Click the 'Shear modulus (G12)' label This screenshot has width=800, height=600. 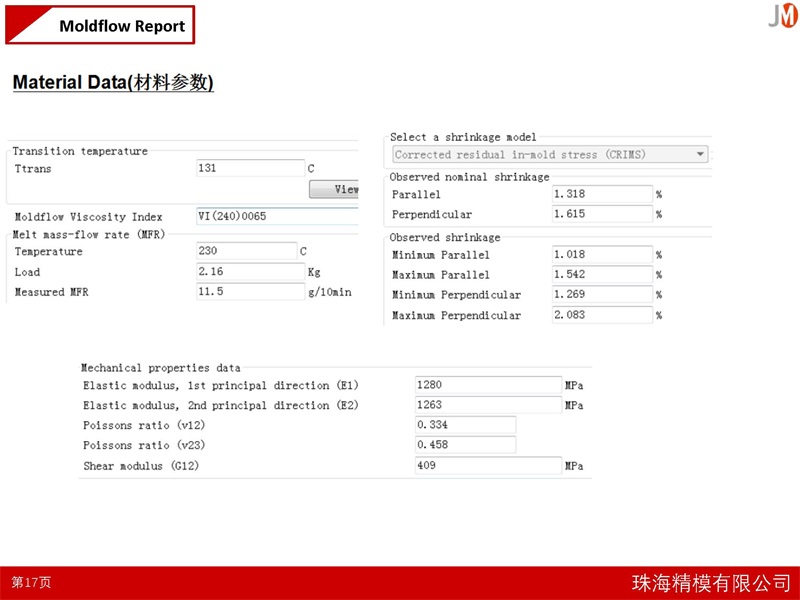tap(141, 466)
